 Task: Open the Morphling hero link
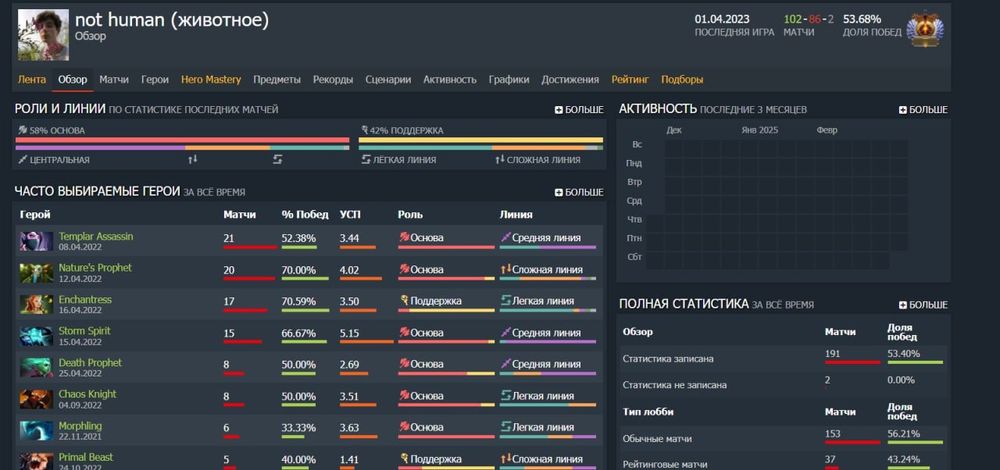(80, 425)
